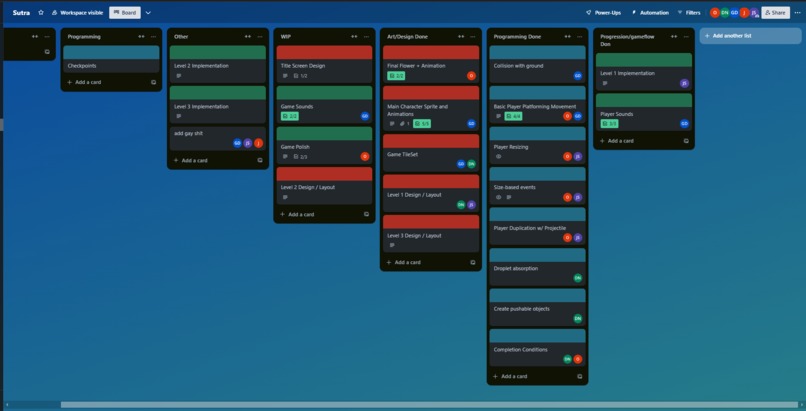The height and width of the screenshot is (411, 806).
Task: Click GD avatar on Collision with ground card
Action: tap(578, 76)
